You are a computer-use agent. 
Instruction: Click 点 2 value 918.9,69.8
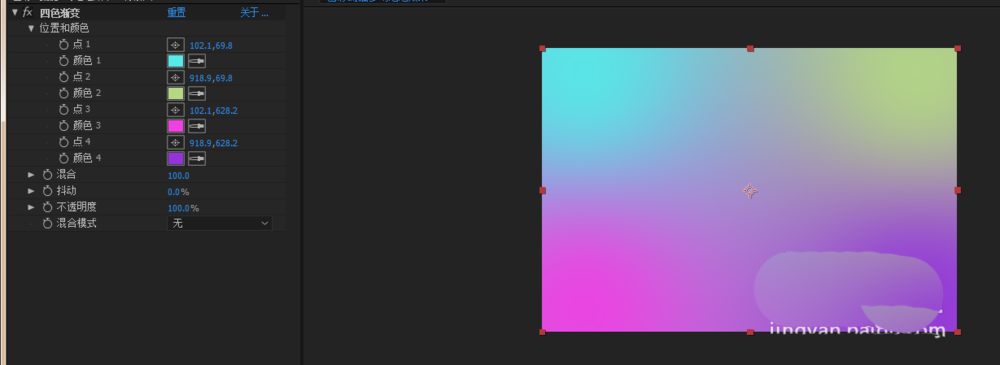click(x=211, y=78)
